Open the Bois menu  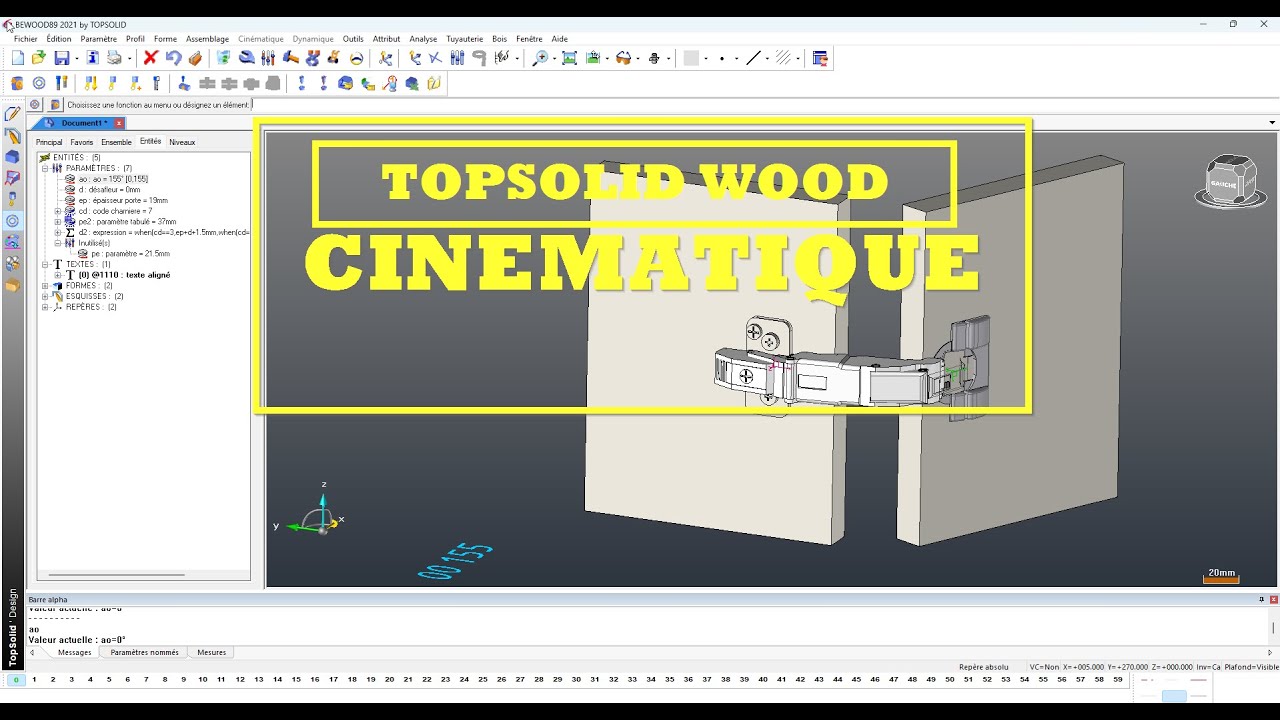coord(500,39)
